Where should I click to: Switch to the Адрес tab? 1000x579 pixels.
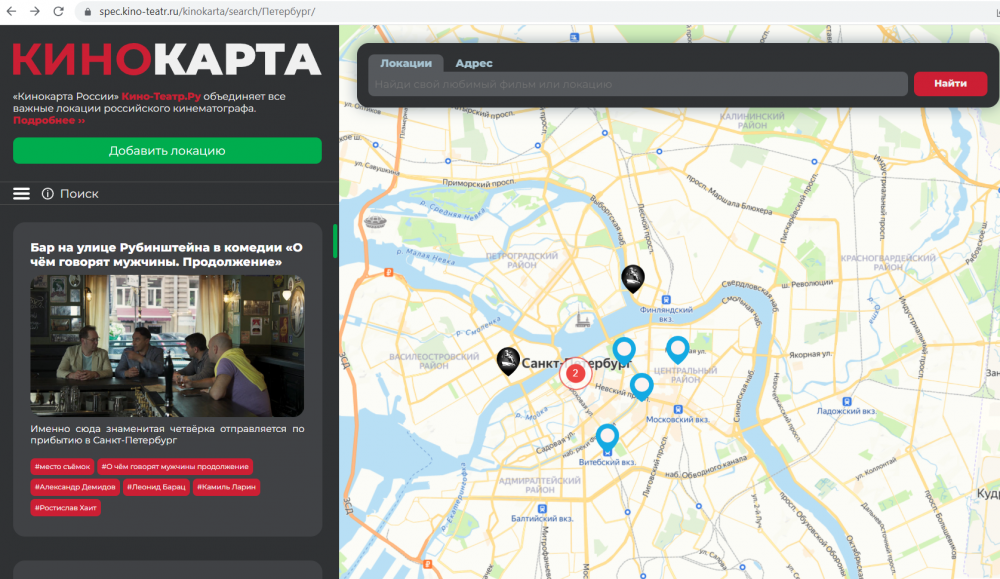click(474, 63)
